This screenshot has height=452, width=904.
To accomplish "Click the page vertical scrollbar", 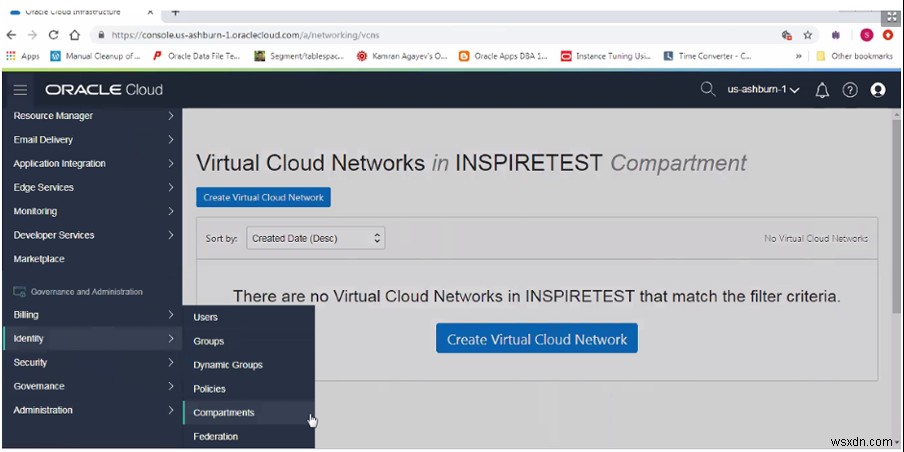I will [x=896, y=216].
